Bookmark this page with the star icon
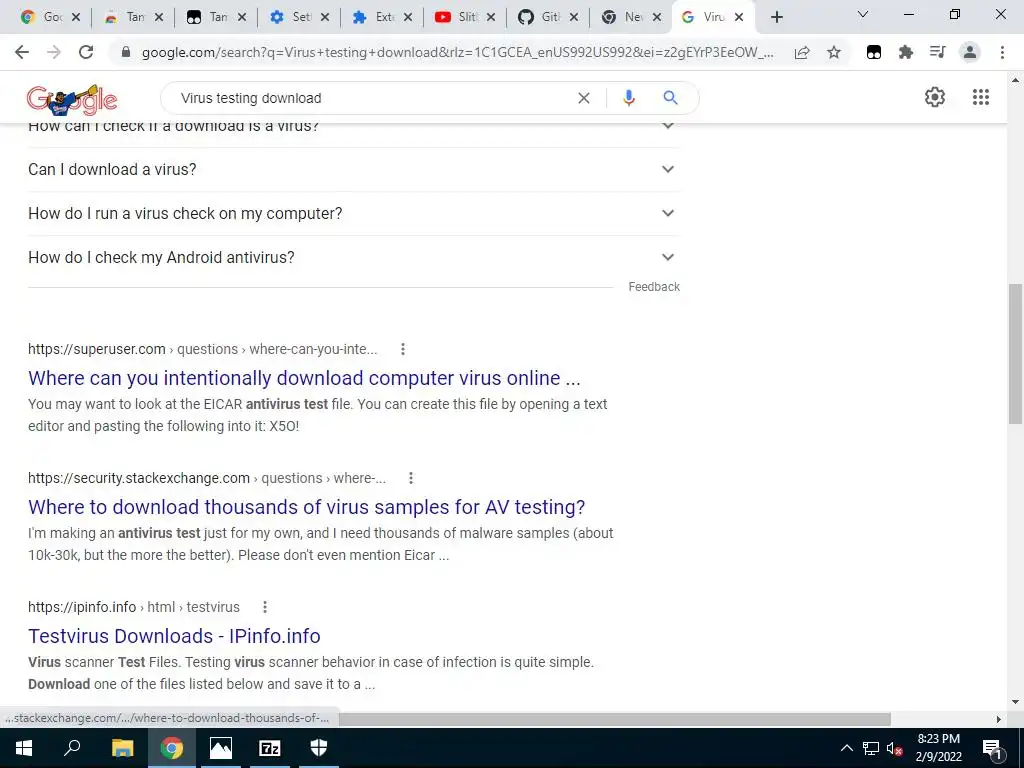The image size is (1024, 768). click(834, 52)
